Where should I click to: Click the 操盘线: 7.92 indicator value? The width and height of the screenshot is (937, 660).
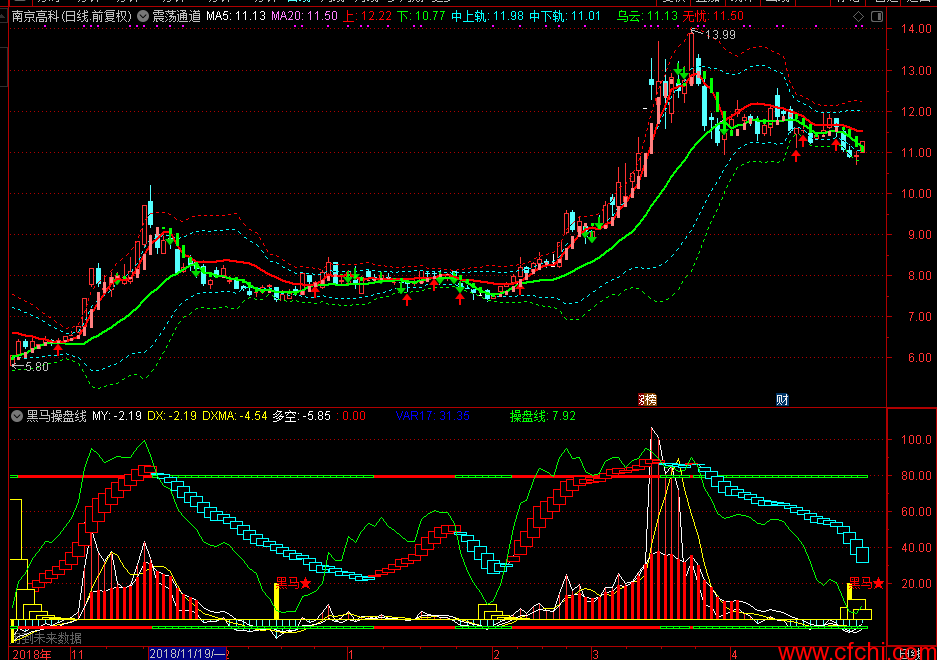(x=543, y=415)
